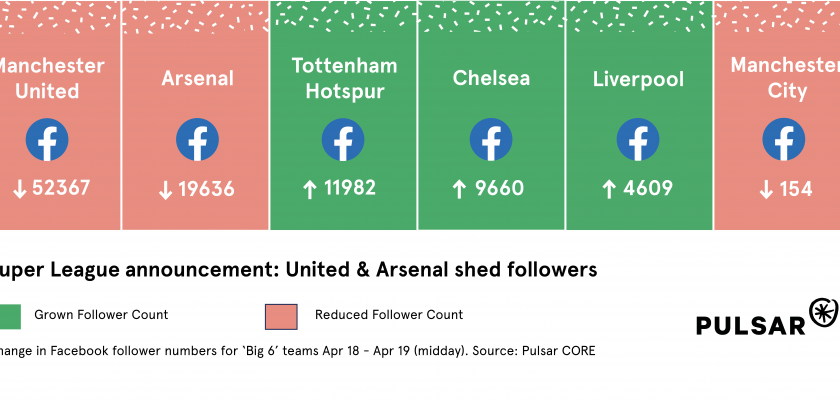Click the PULSAR brand wordmark

point(751,324)
